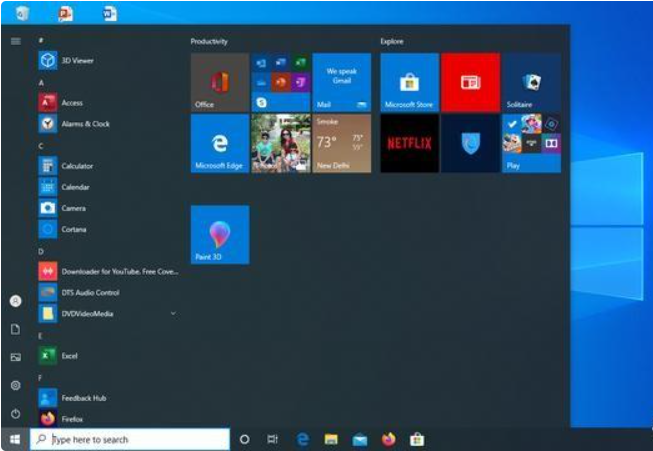Viewport: 653px width, 451px height.
Task: Open Downloader for YouTube app
Action: tap(108, 272)
